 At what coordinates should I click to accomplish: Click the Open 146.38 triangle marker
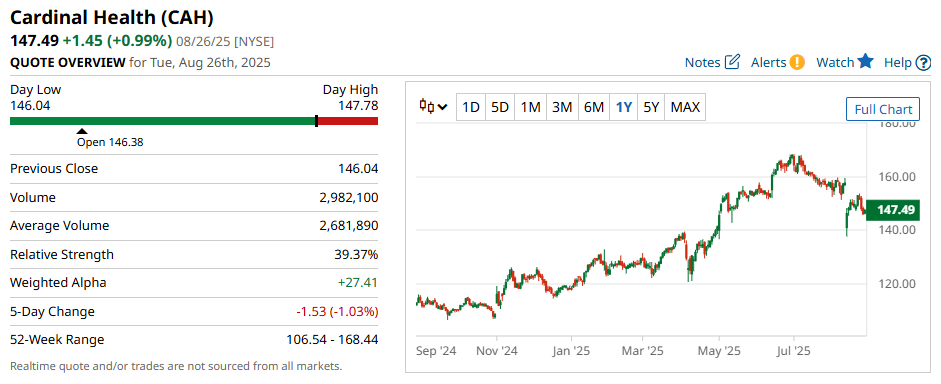click(82, 131)
